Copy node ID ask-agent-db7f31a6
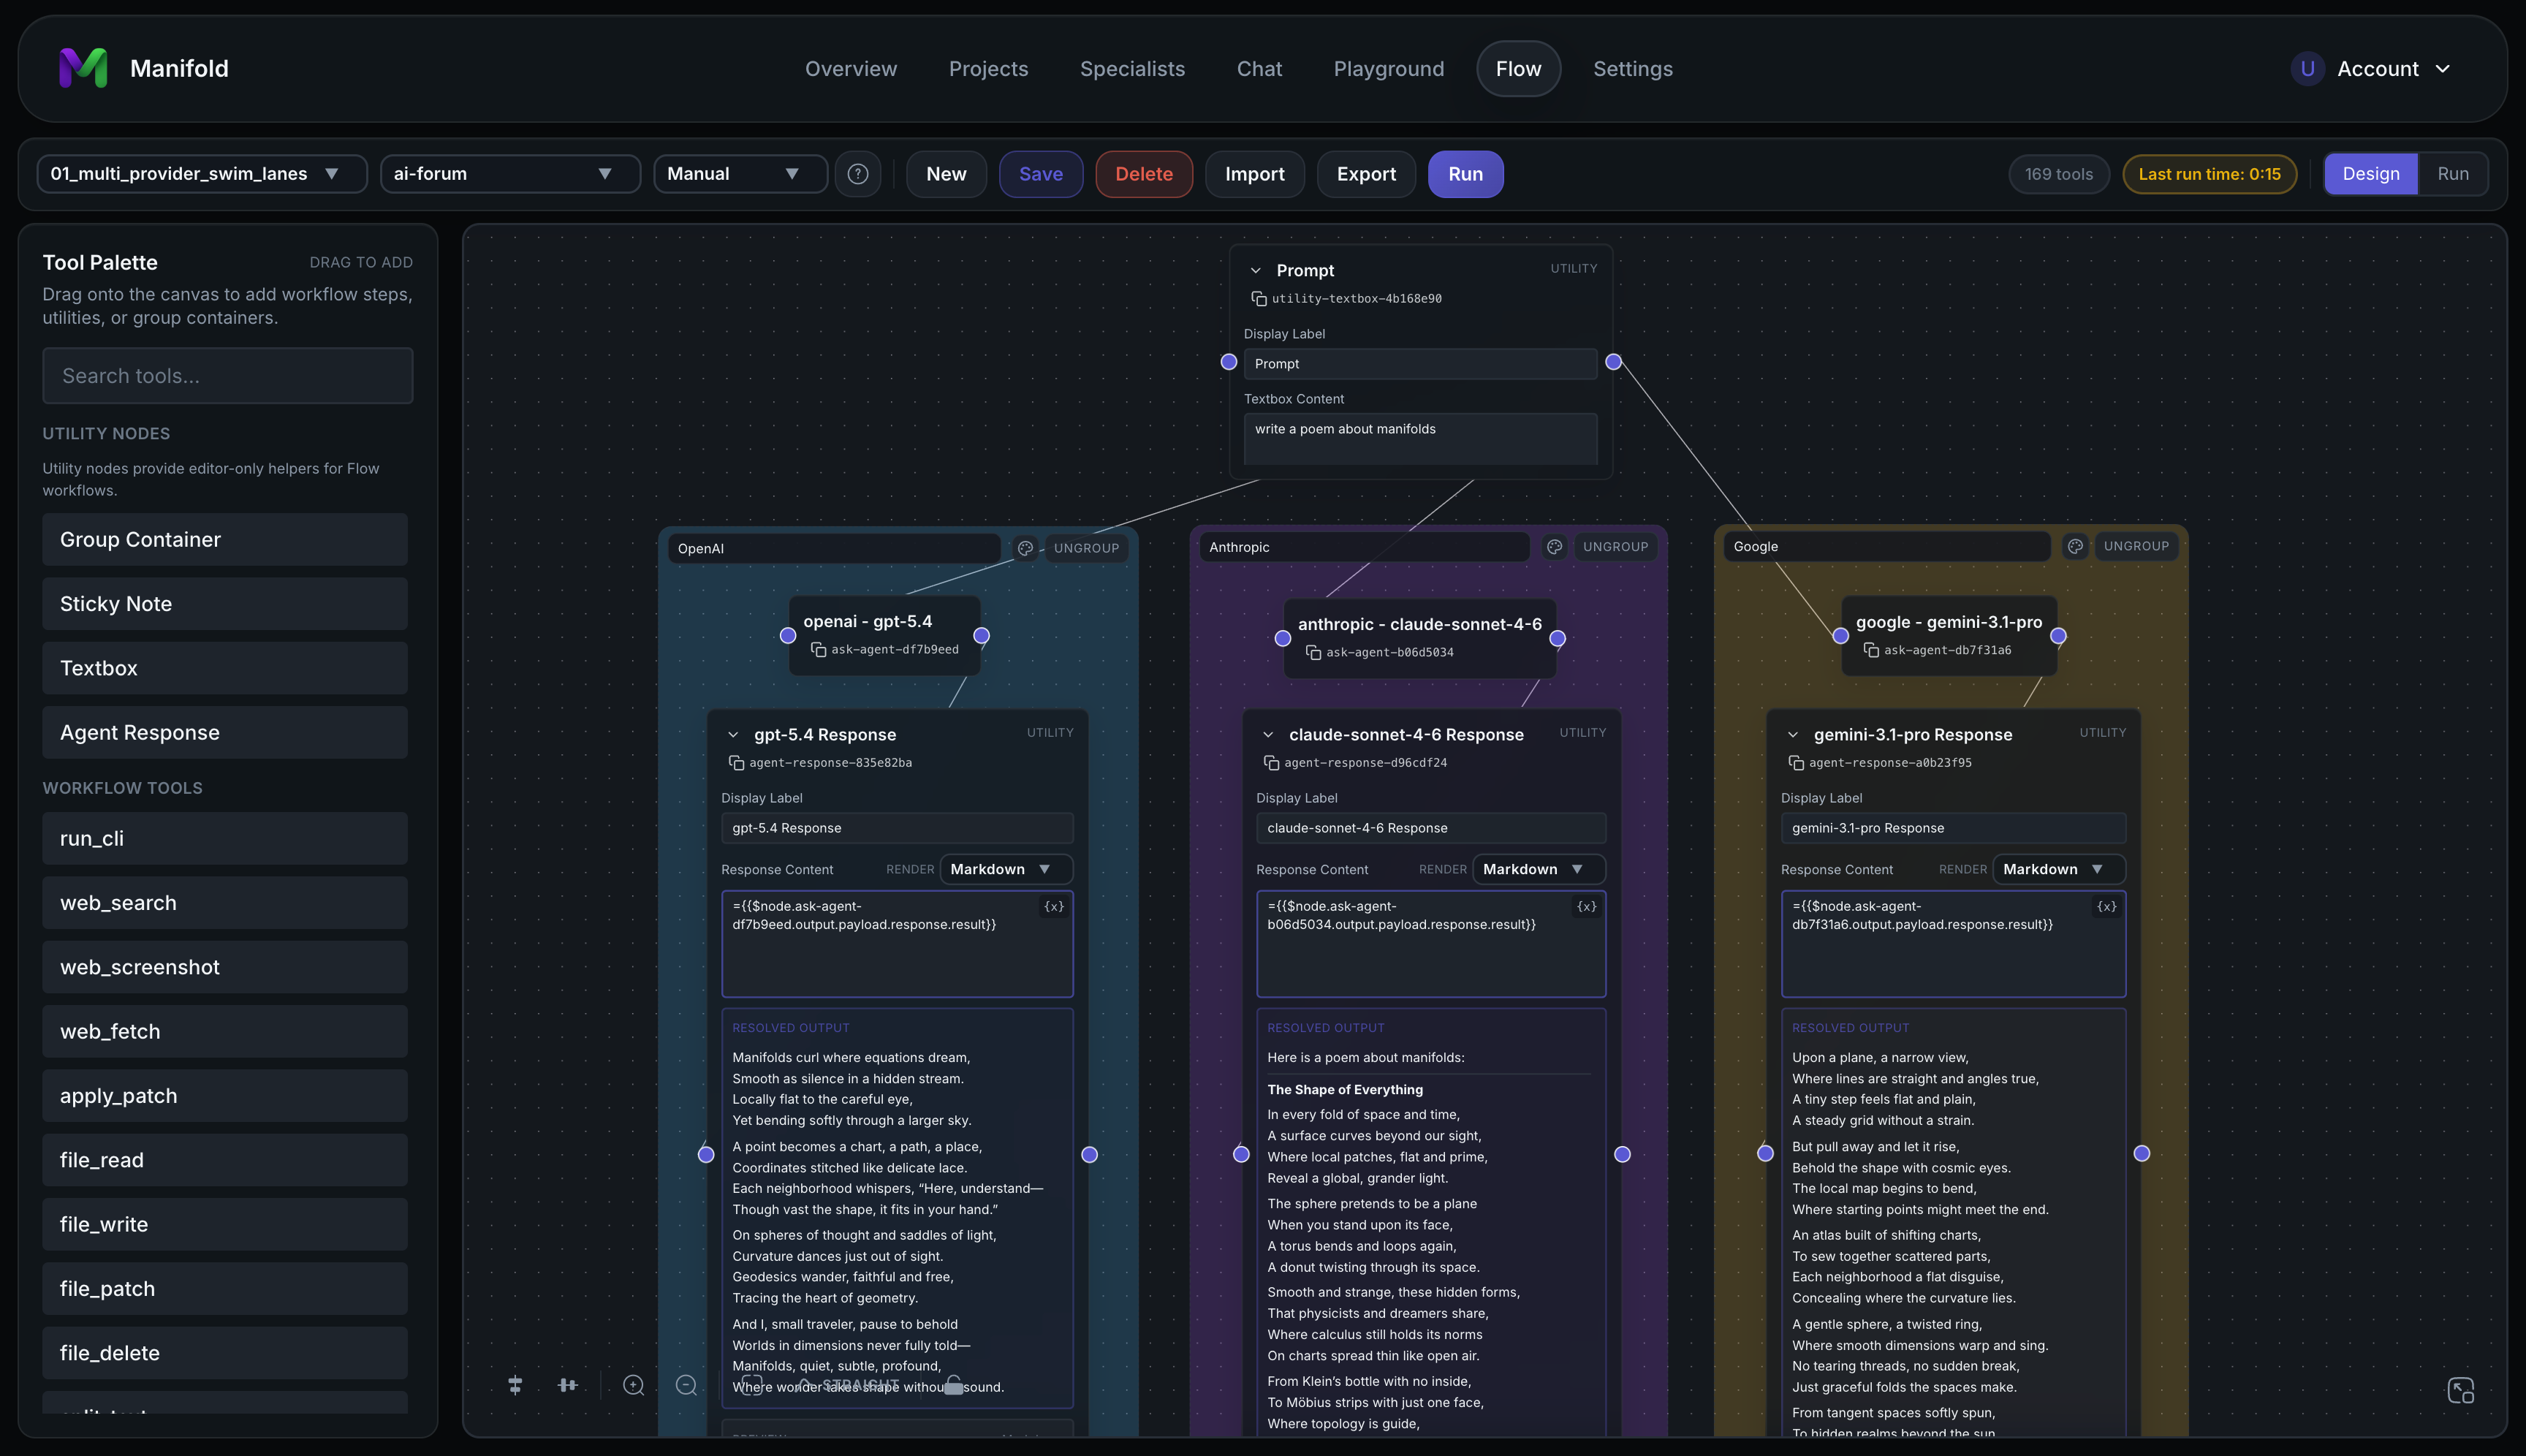This screenshot has height=1456, width=2526. pos(1871,651)
